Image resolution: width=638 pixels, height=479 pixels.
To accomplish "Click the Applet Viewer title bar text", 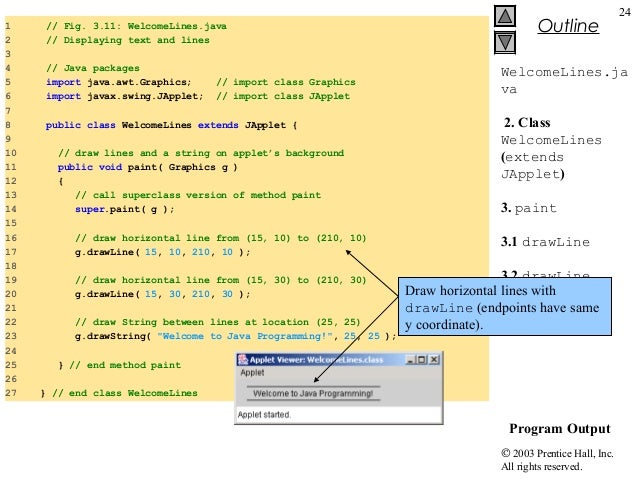I will tap(316, 360).
